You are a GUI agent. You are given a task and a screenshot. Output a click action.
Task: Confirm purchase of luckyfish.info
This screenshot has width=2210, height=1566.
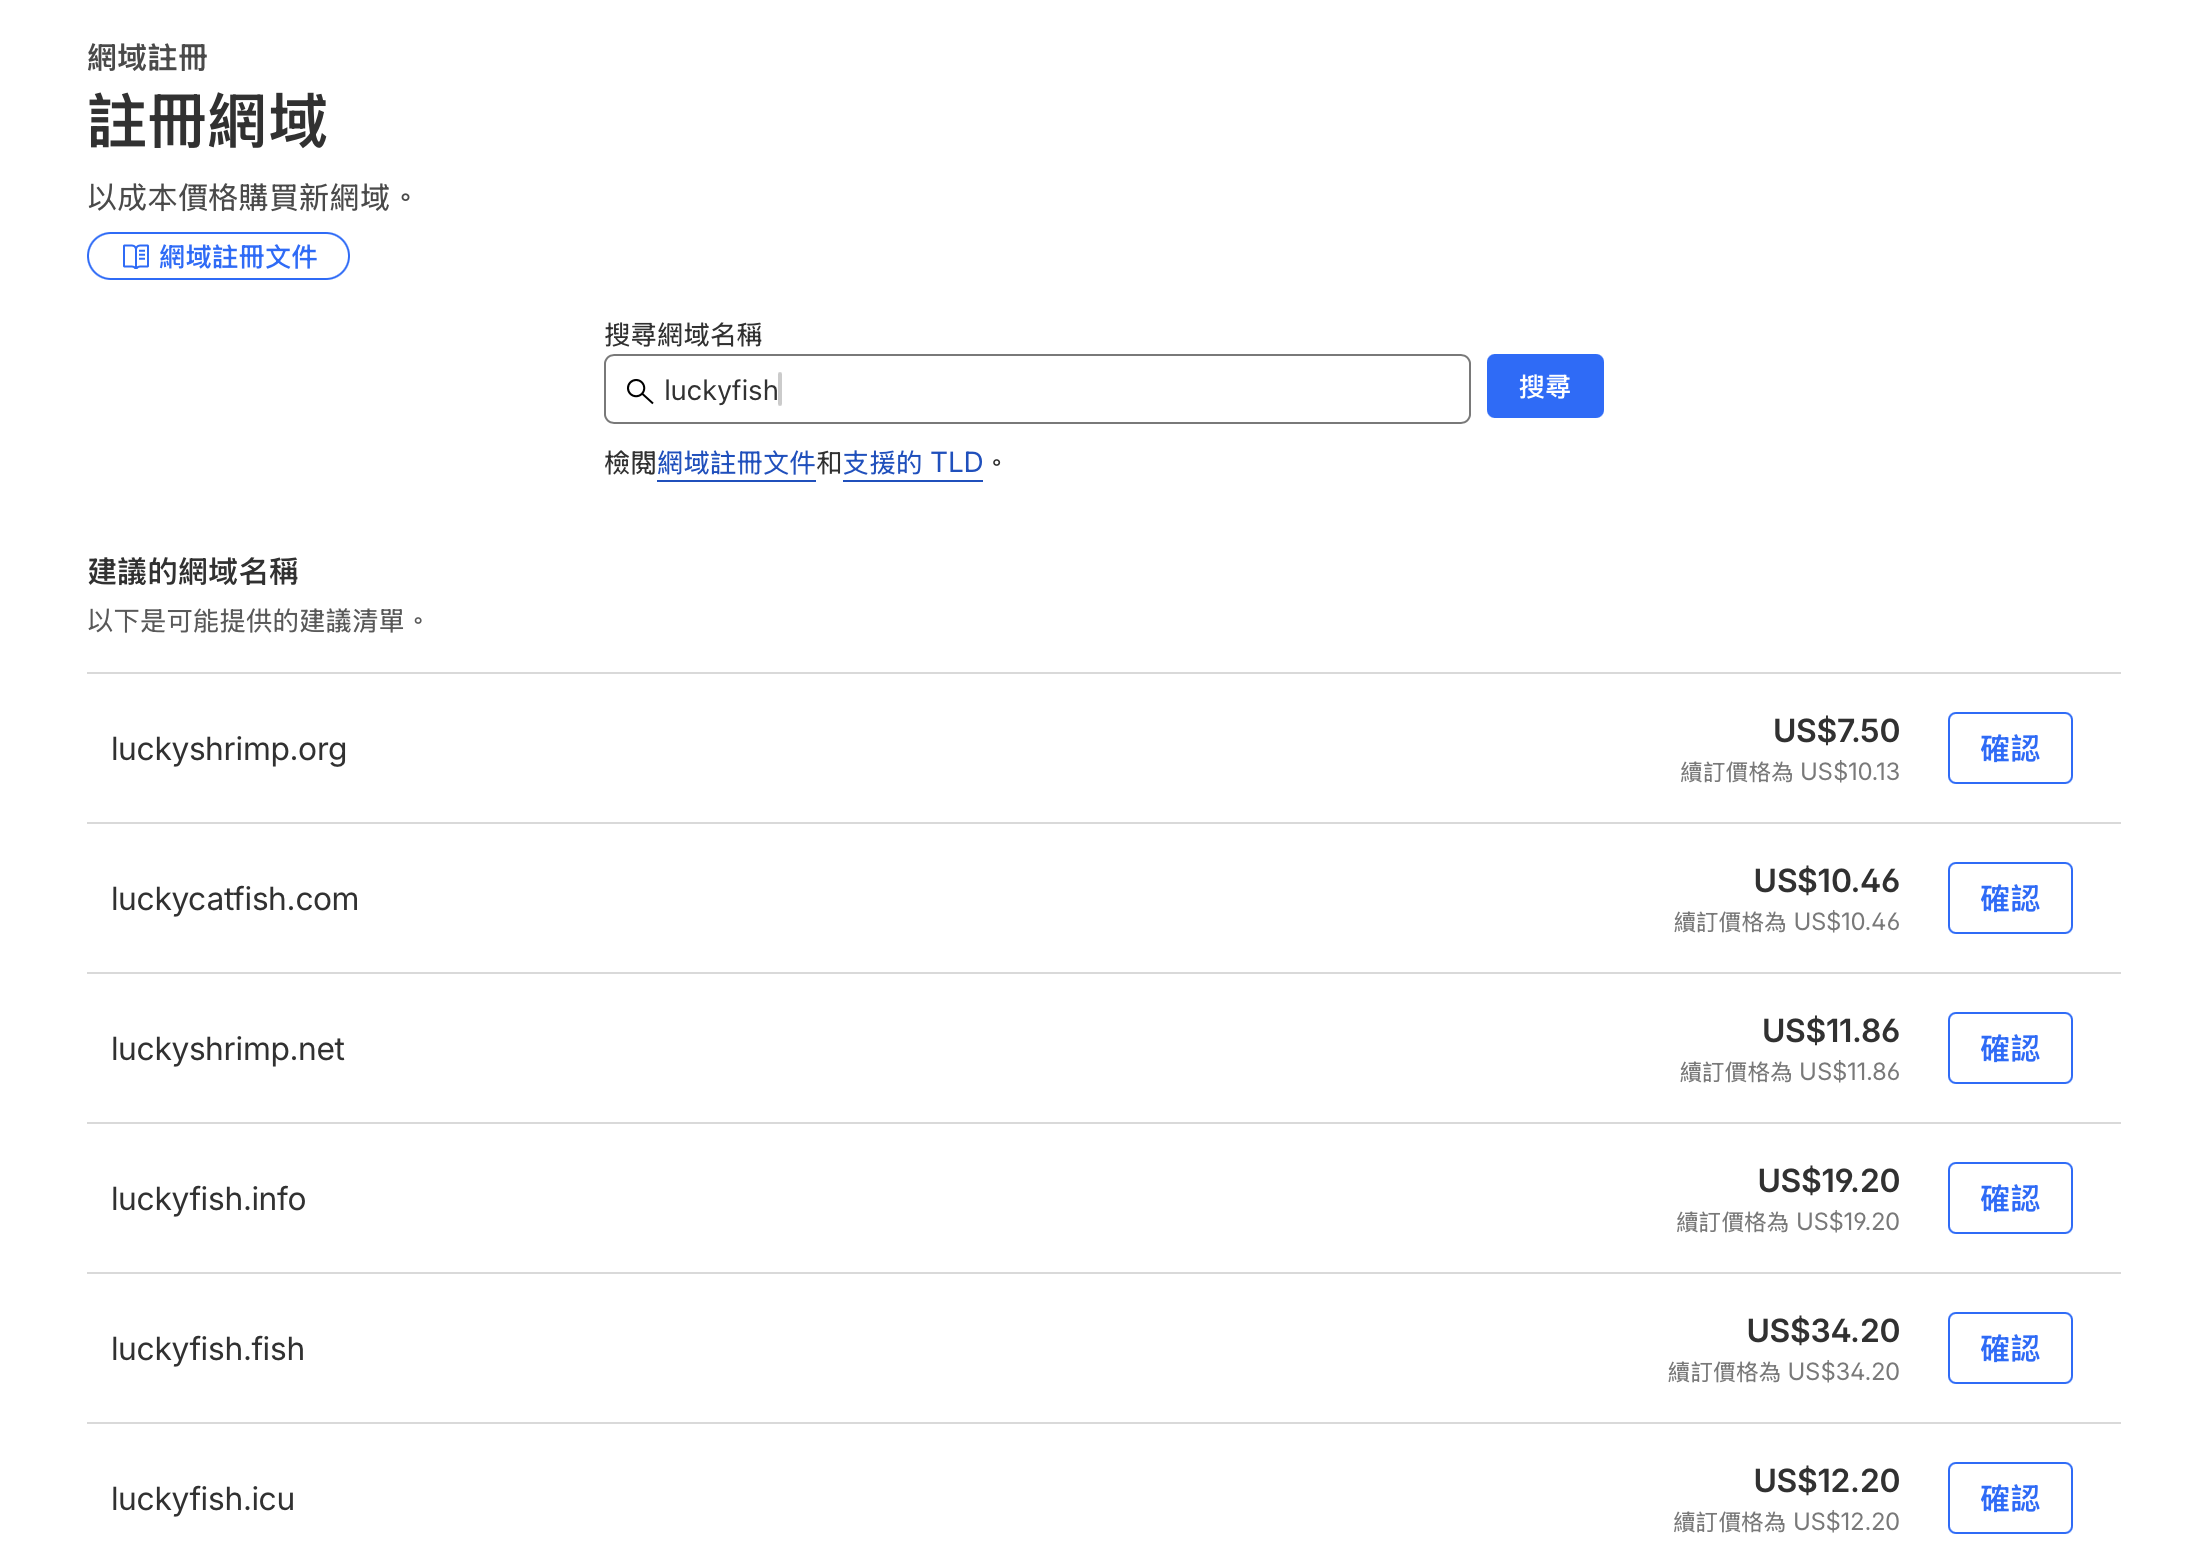pos(2009,1199)
